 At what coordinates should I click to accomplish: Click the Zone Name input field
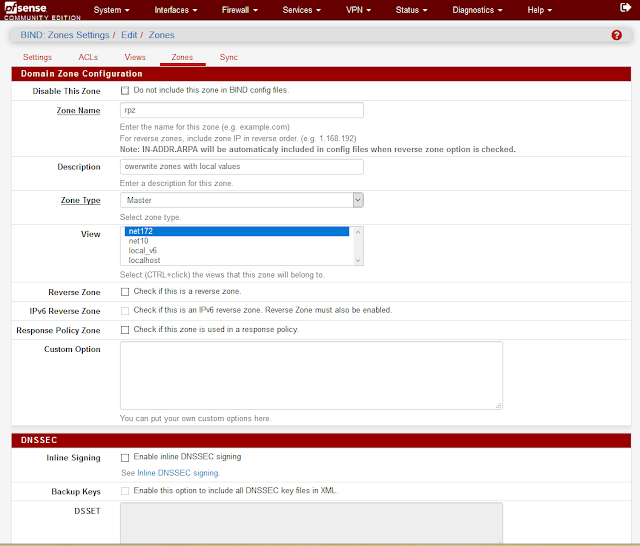click(241, 110)
